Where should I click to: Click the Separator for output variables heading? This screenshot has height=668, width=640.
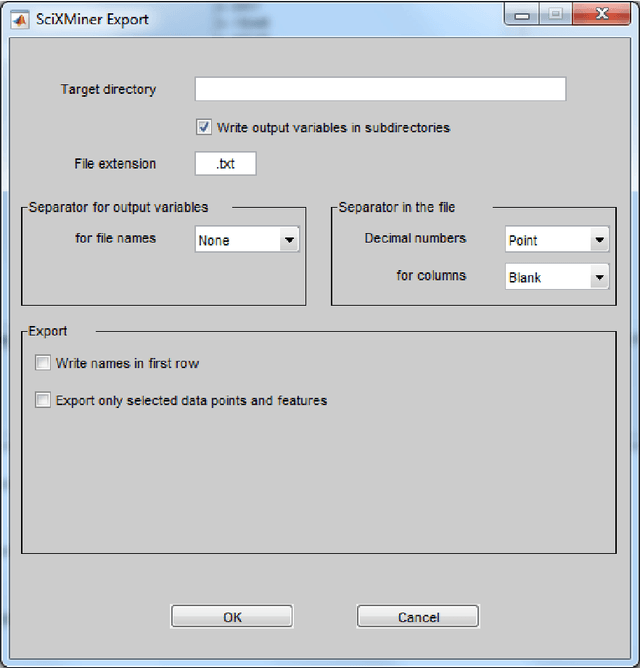click(118, 207)
